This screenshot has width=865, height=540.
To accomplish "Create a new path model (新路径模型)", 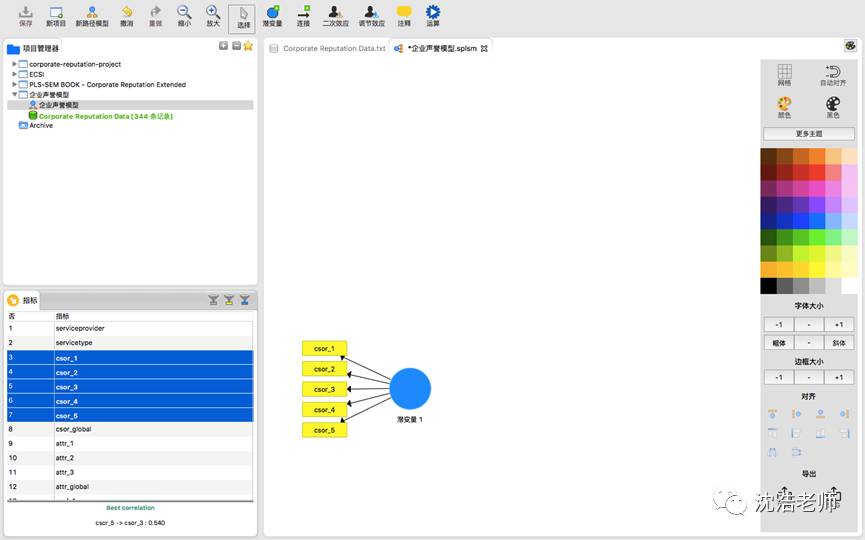I will point(92,16).
